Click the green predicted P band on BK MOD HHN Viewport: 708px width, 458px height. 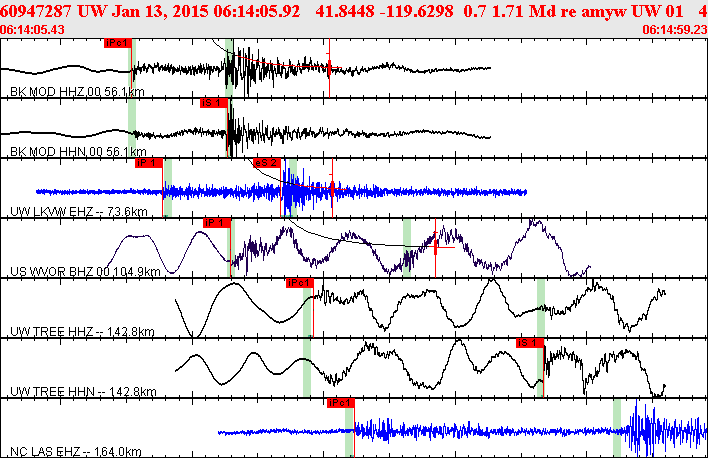pyautogui.click(x=132, y=128)
